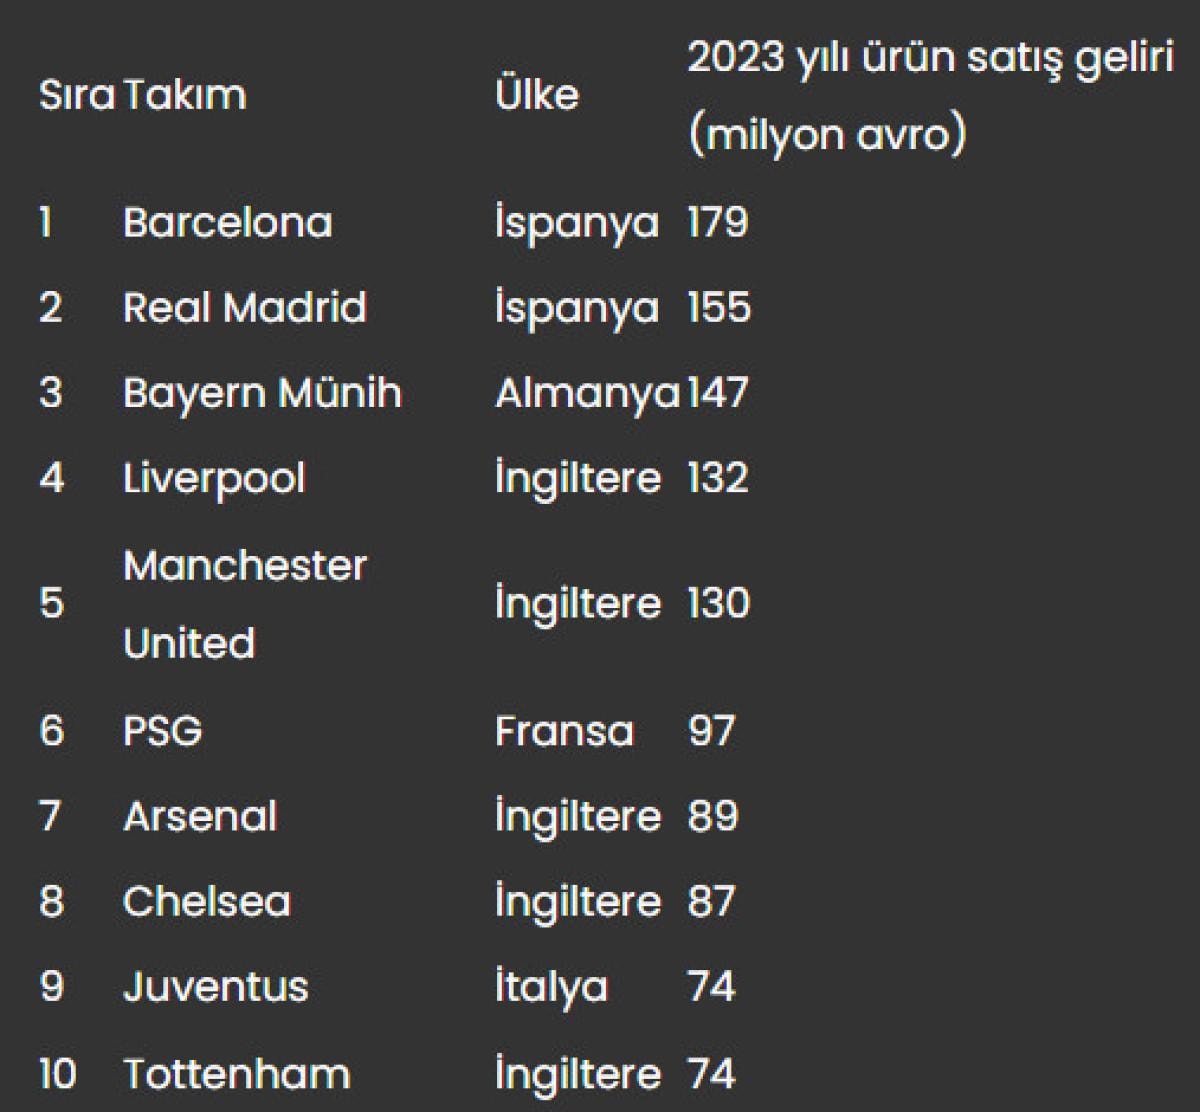Select the Chelsea team cell
This screenshot has width=1200, height=1112.
coord(207,902)
